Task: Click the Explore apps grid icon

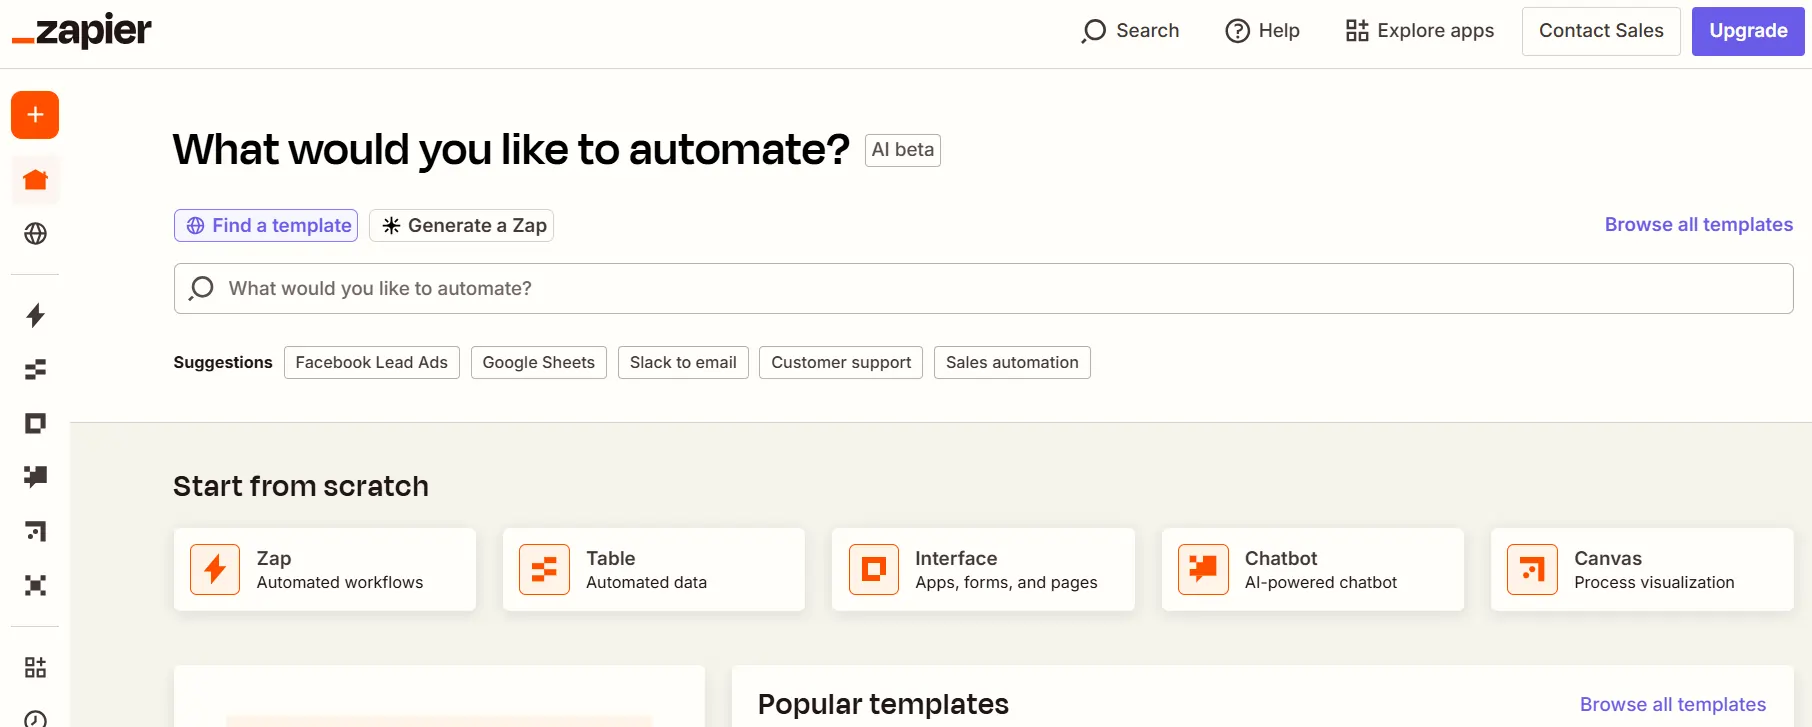Action: pos(1357,31)
